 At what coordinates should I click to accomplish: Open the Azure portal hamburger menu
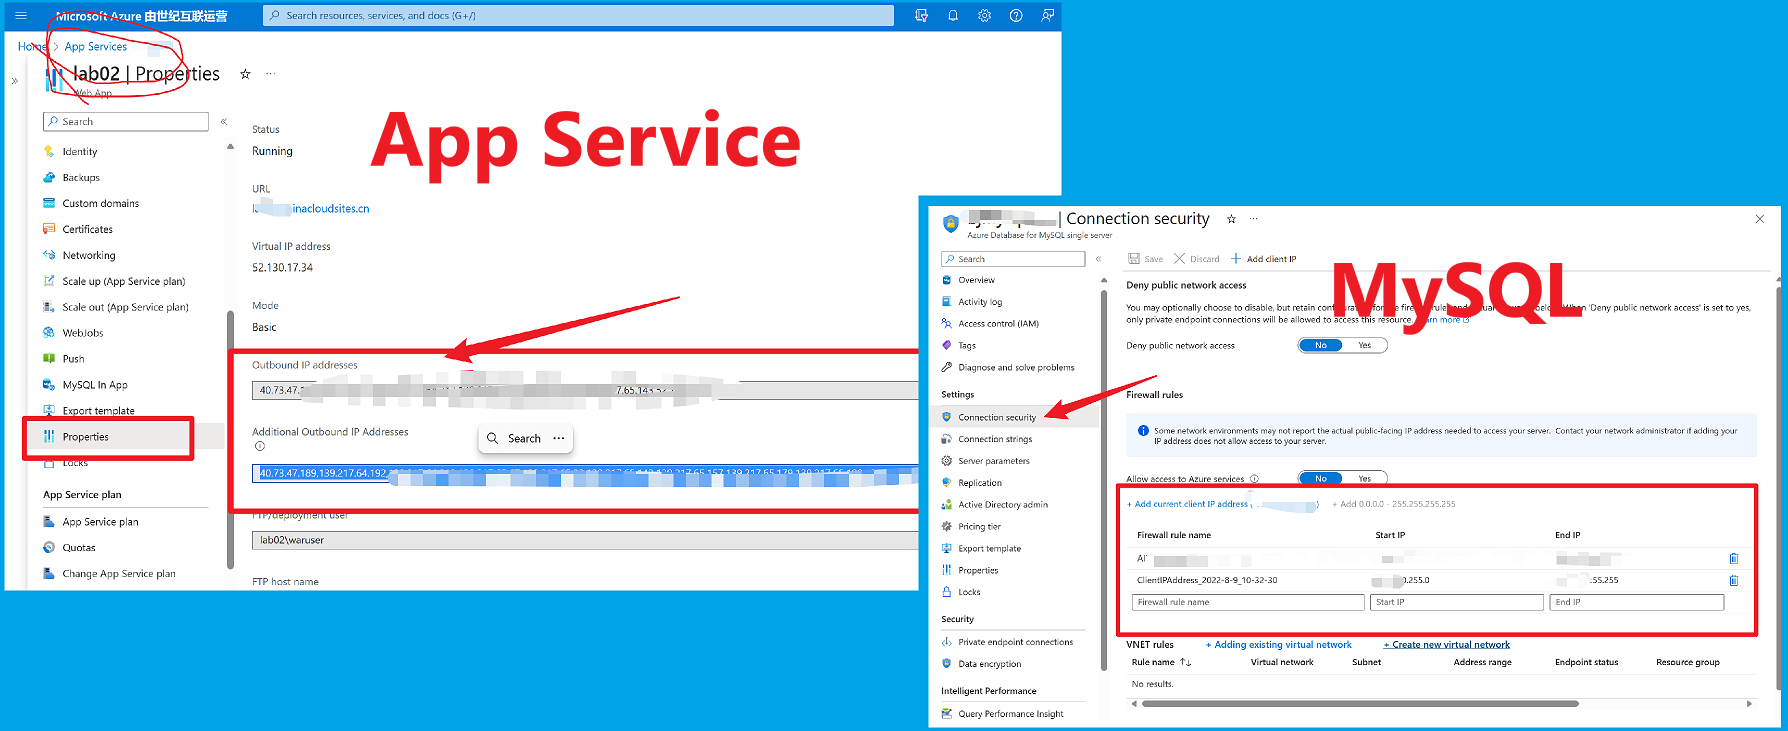(21, 16)
